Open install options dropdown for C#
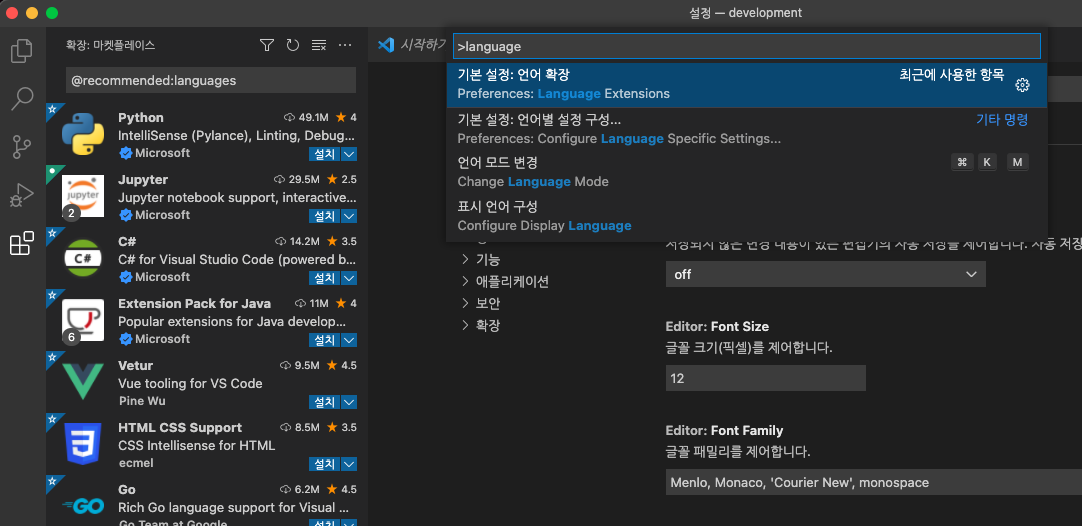This screenshot has width=1082, height=526. click(x=348, y=277)
